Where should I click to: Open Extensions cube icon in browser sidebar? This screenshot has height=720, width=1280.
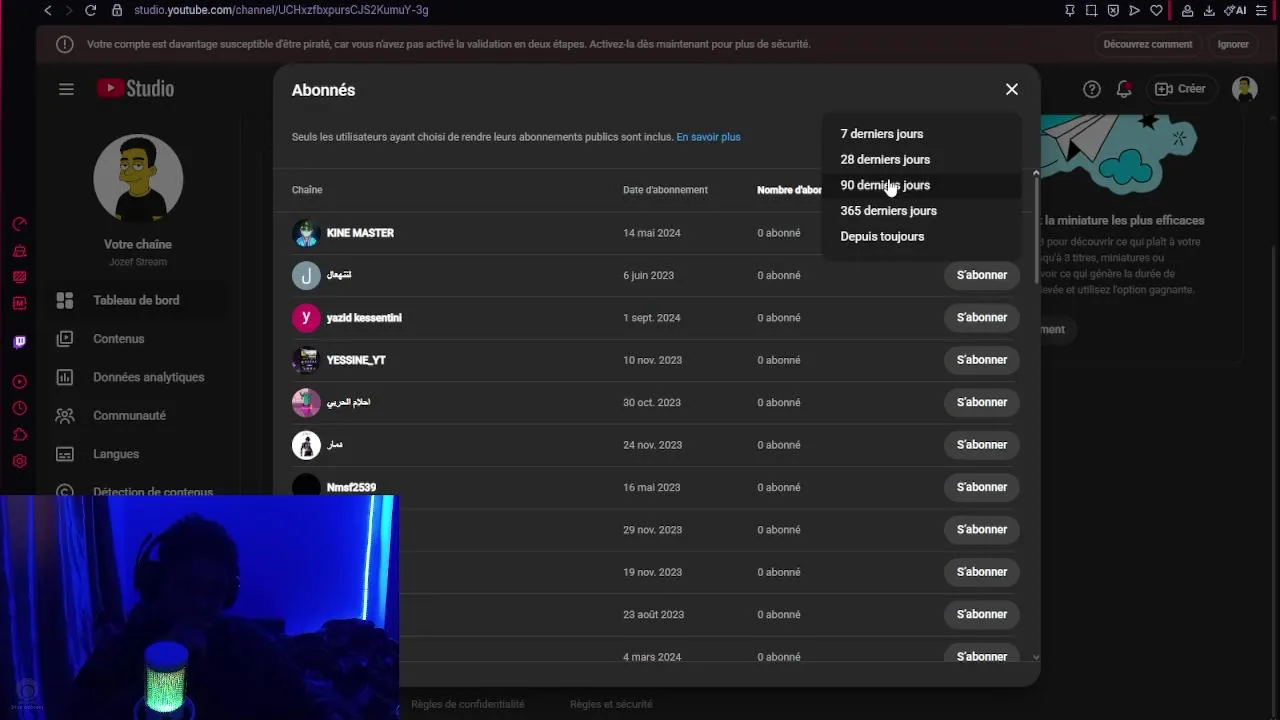tap(19, 434)
